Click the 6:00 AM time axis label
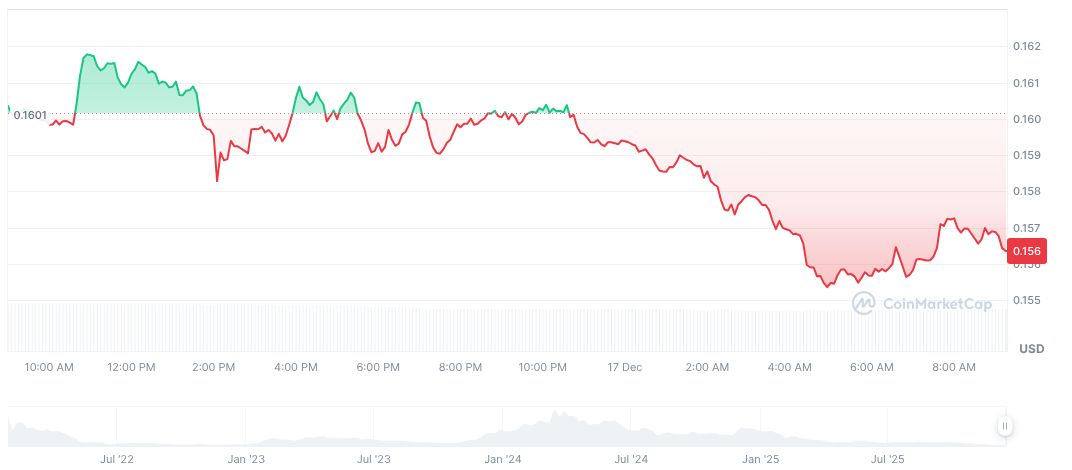The width and height of the screenshot is (1072, 470). [871, 367]
